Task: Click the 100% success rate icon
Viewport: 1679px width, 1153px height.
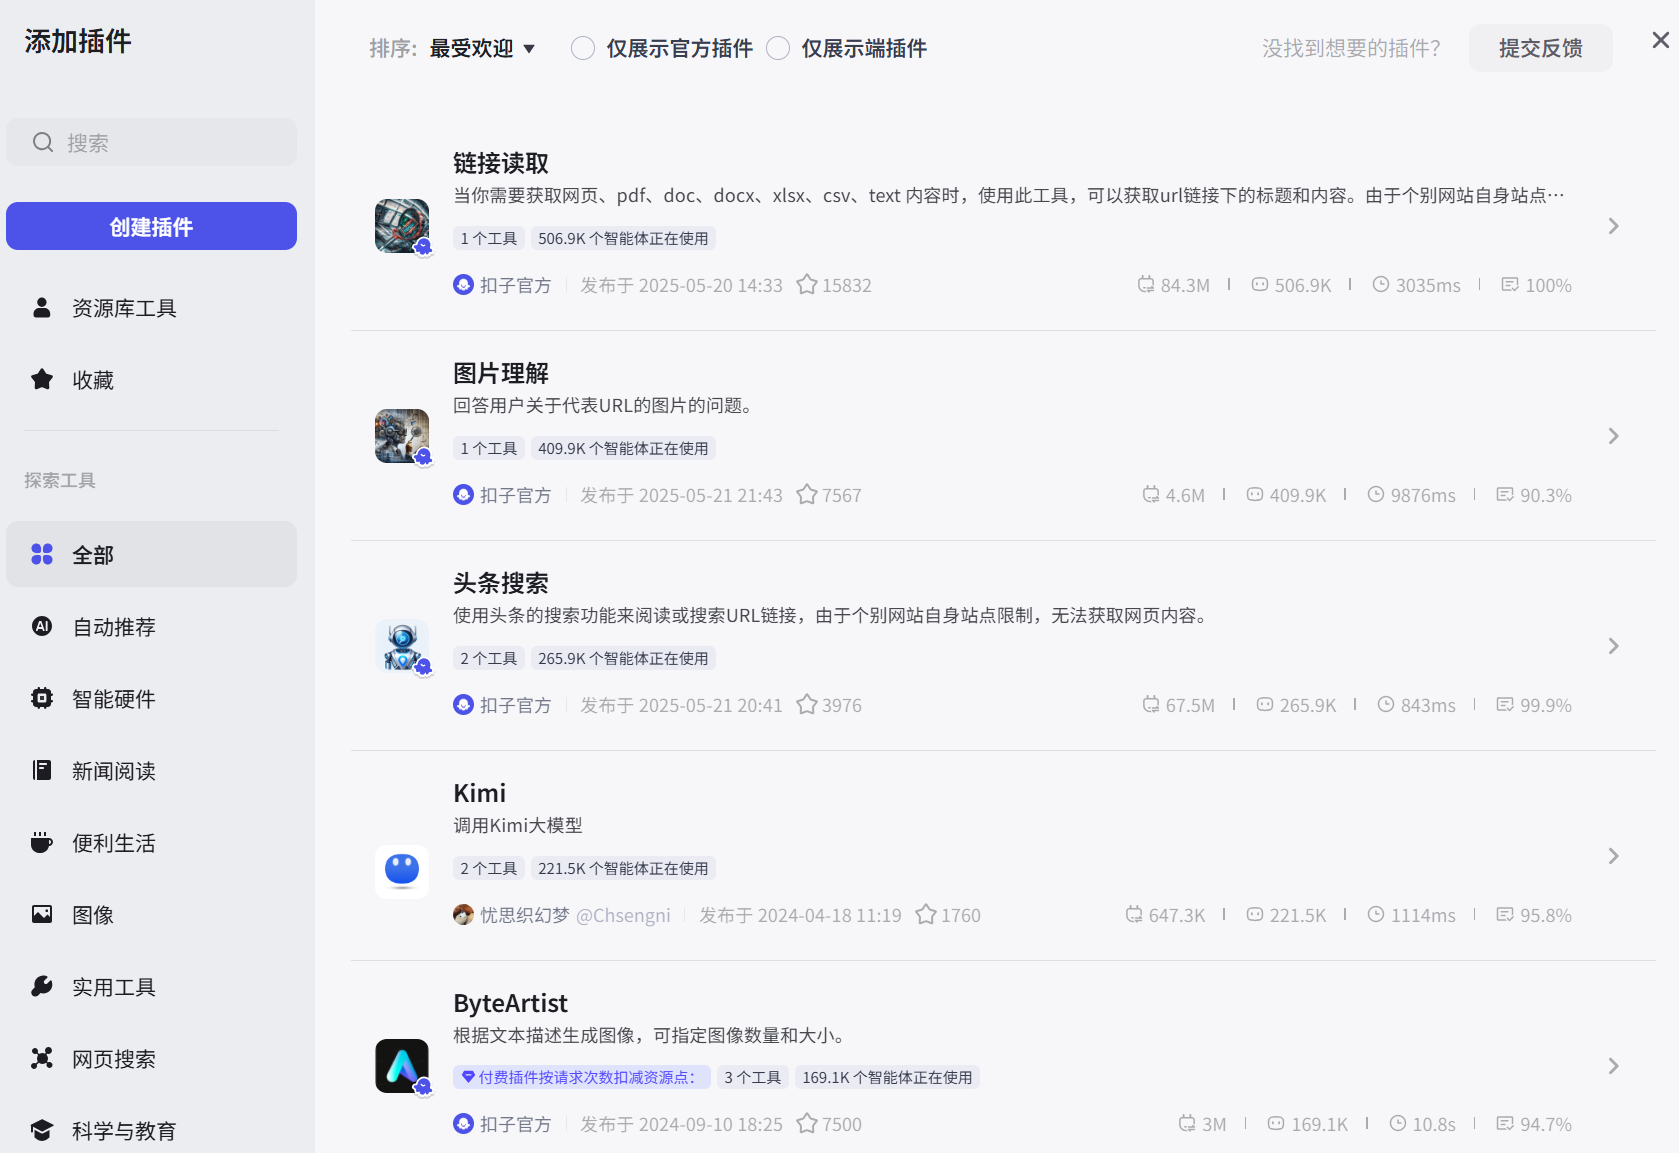Action: point(1510,285)
